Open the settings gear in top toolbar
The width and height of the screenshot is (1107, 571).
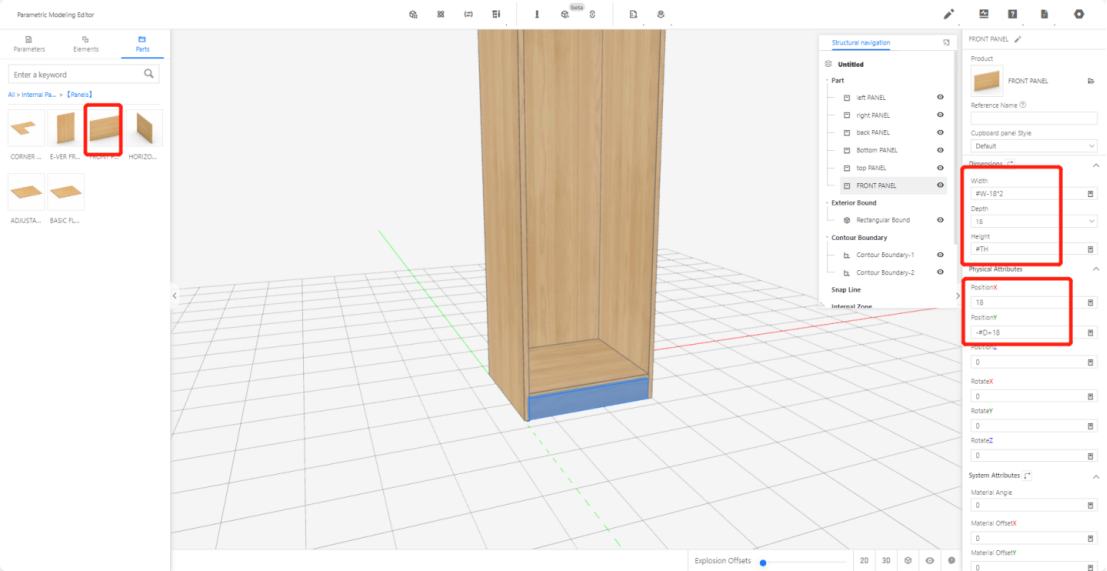pos(1079,14)
